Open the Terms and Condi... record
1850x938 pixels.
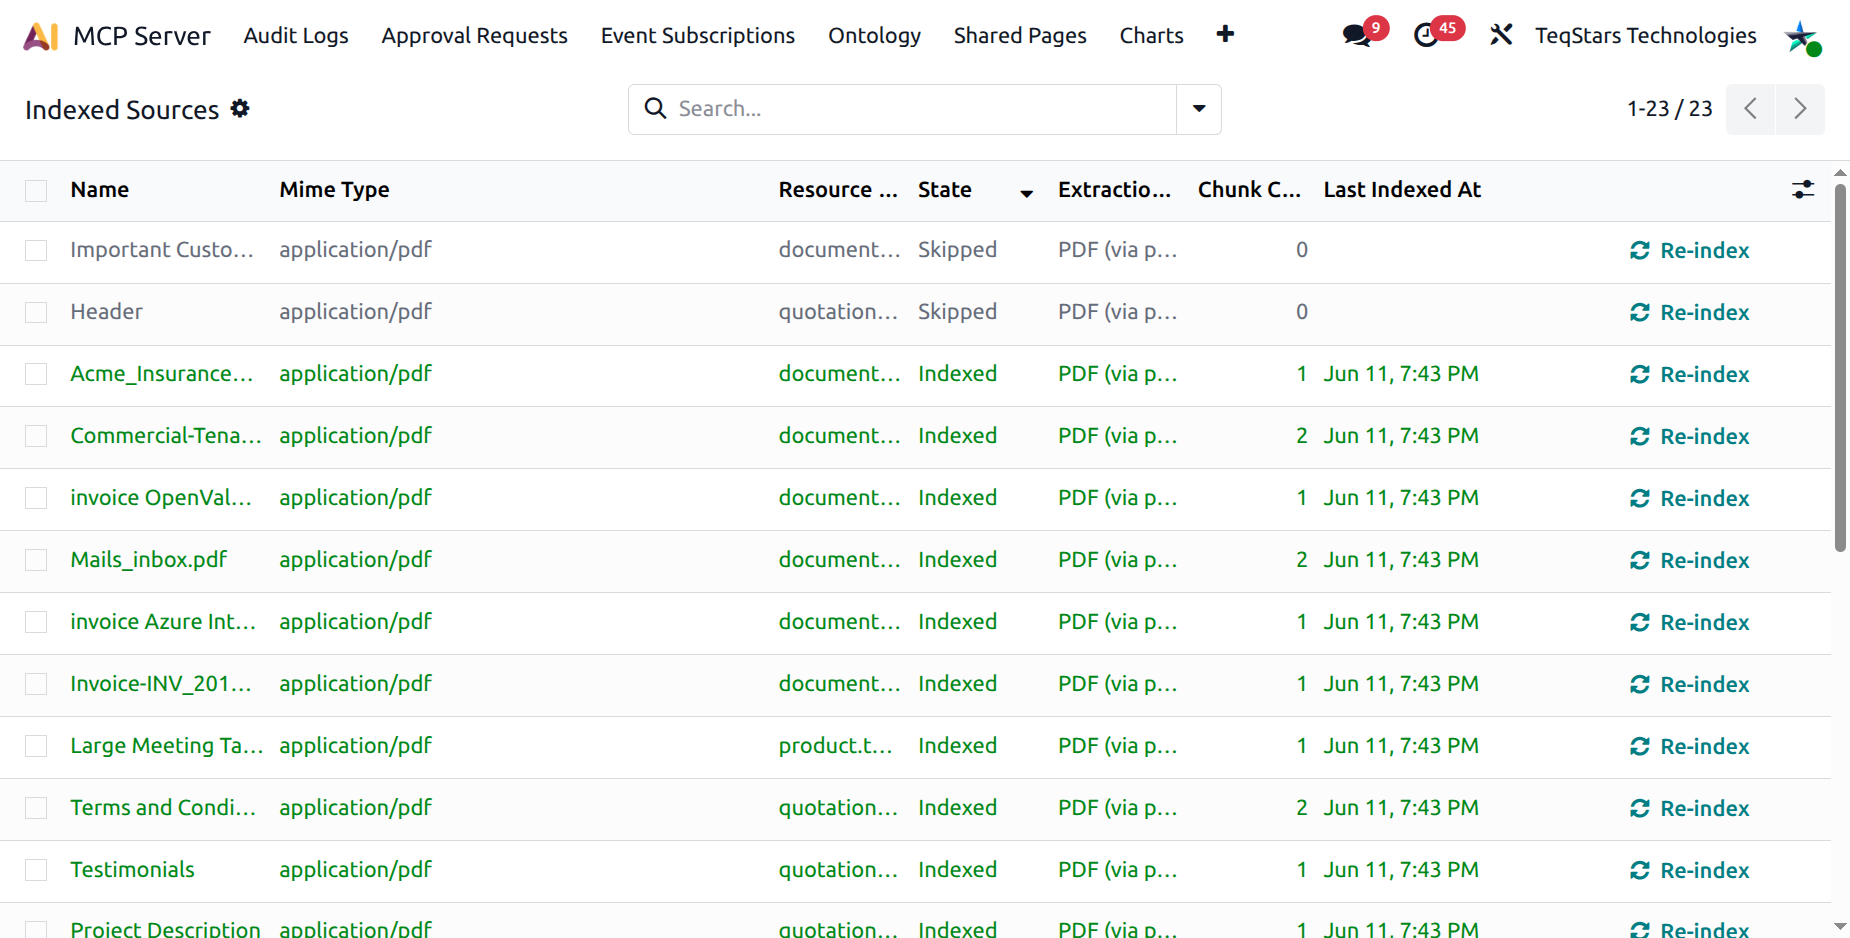click(x=163, y=808)
